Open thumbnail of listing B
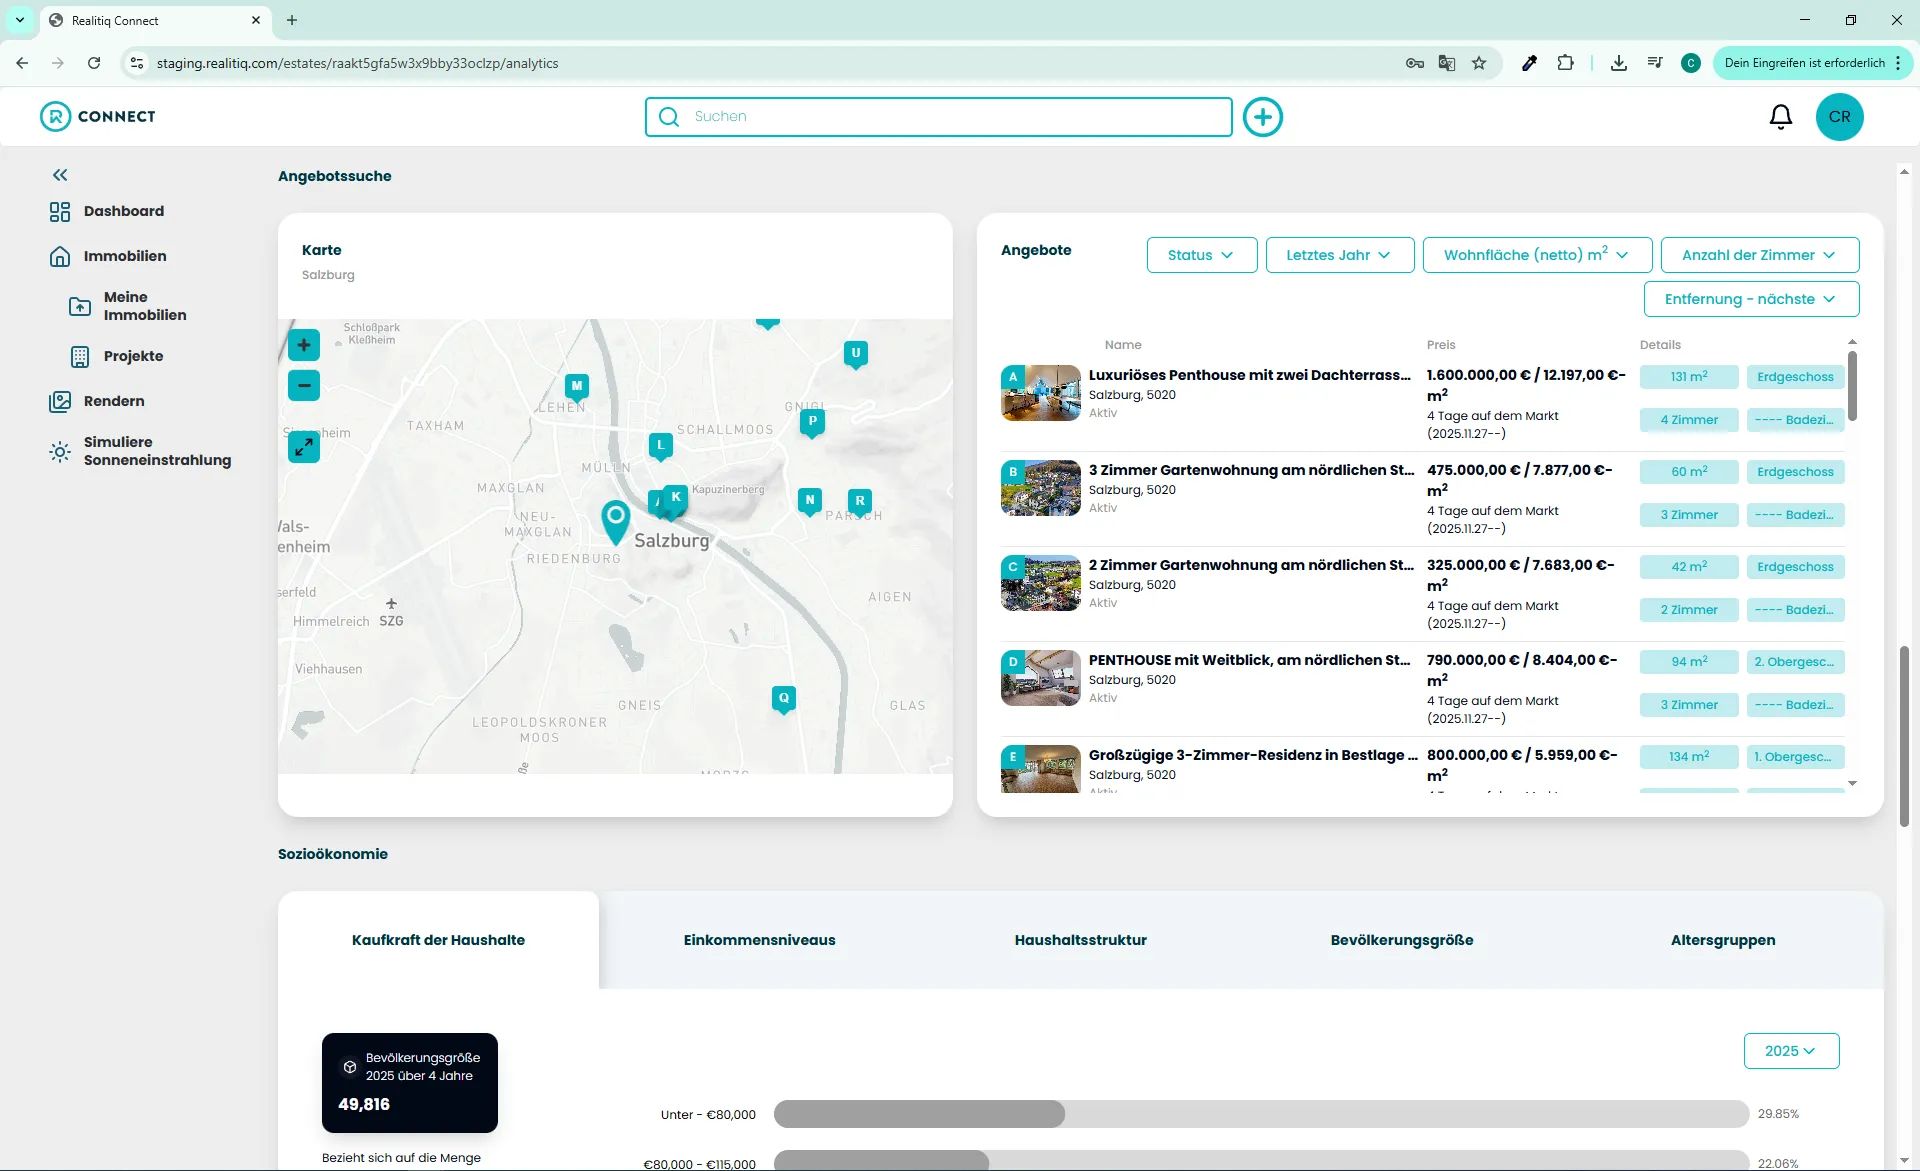The image size is (1920, 1171). pyautogui.click(x=1041, y=488)
